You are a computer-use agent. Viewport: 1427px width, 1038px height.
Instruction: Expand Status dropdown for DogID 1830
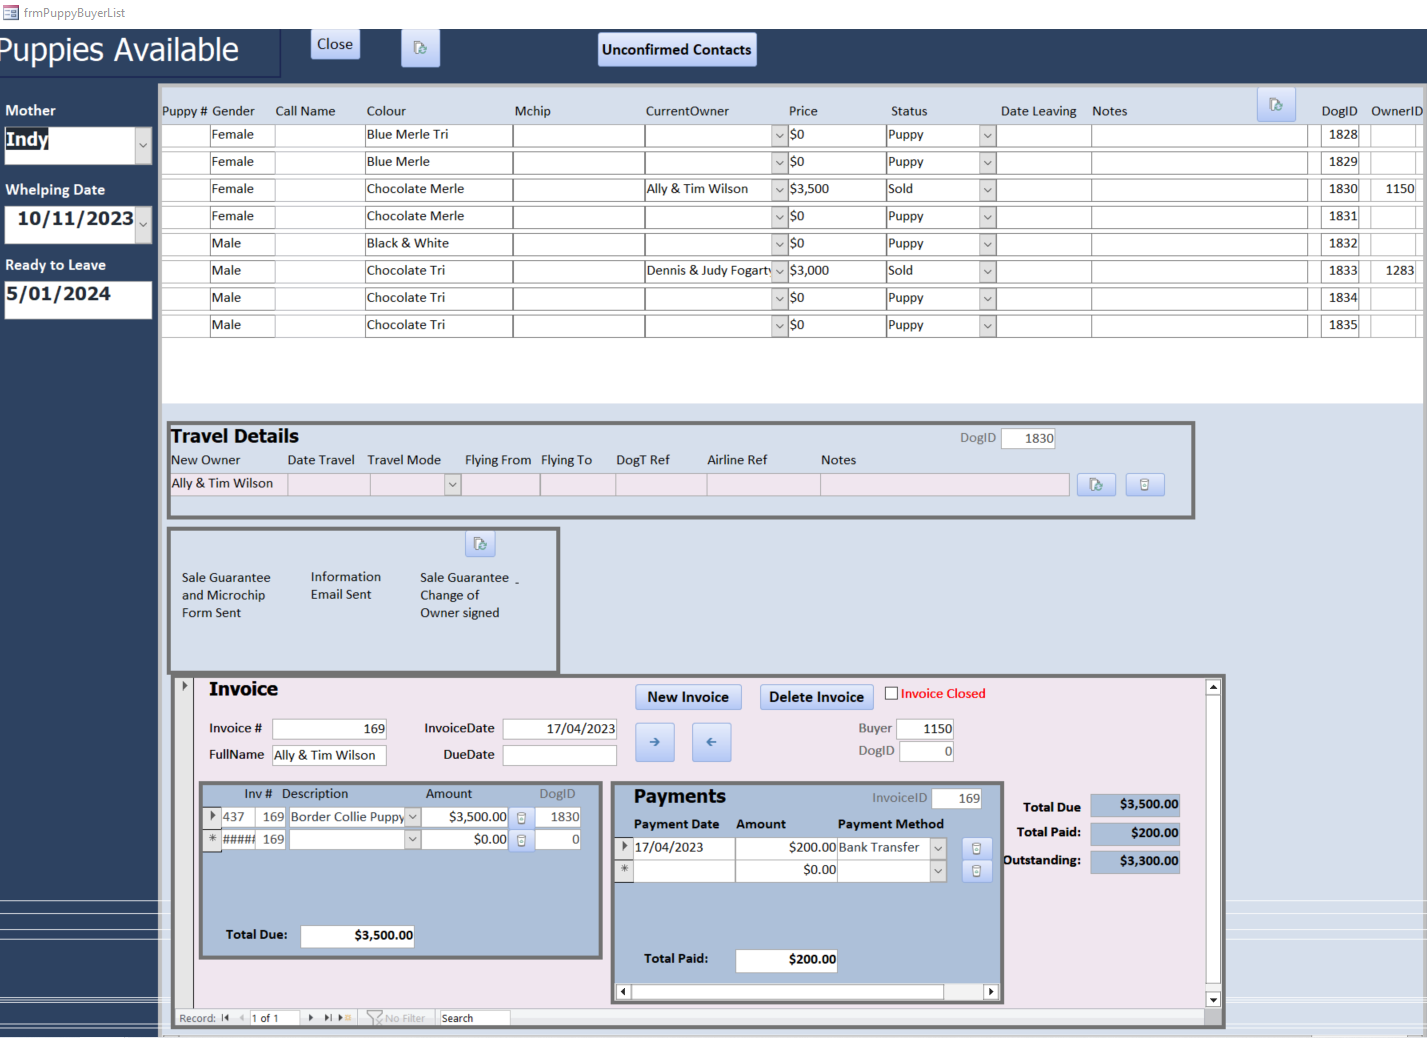(x=987, y=189)
